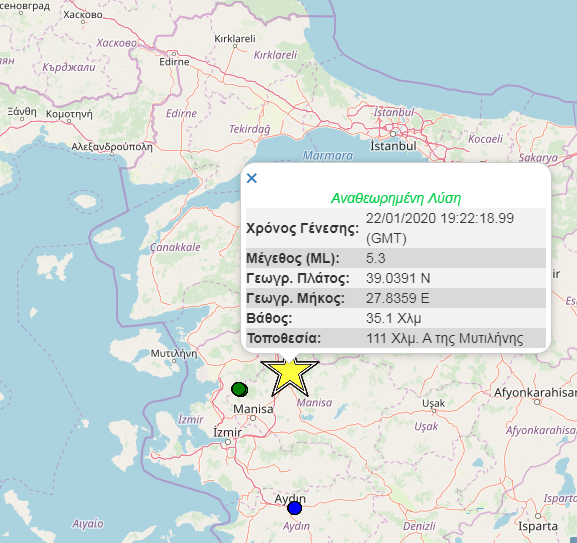Click the Marmara sea label
Viewport: 577px width, 543px height.
pos(328,156)
